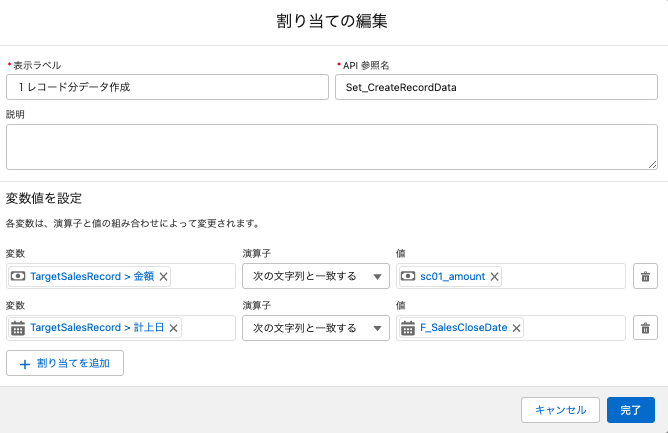668x433 pixels.
Task: Click 割り当てを追加 to add an assignment
Action: 65,363
